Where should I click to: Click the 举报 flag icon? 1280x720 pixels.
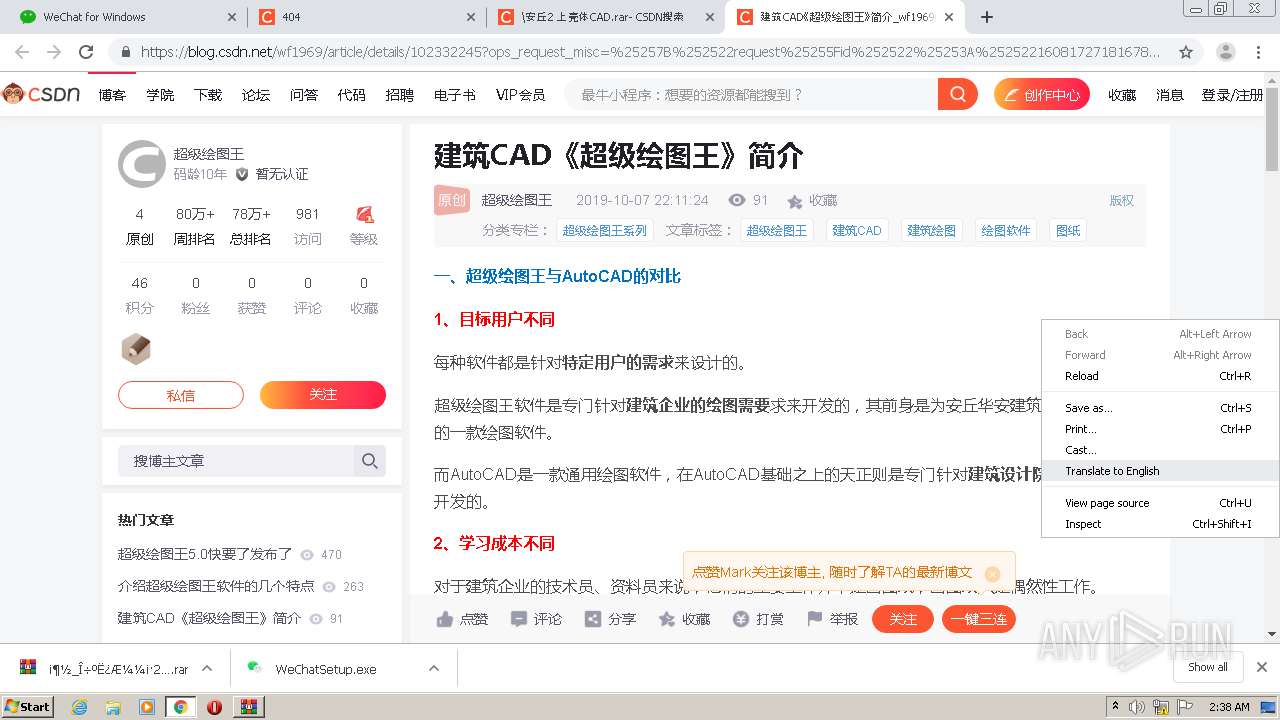815,619
